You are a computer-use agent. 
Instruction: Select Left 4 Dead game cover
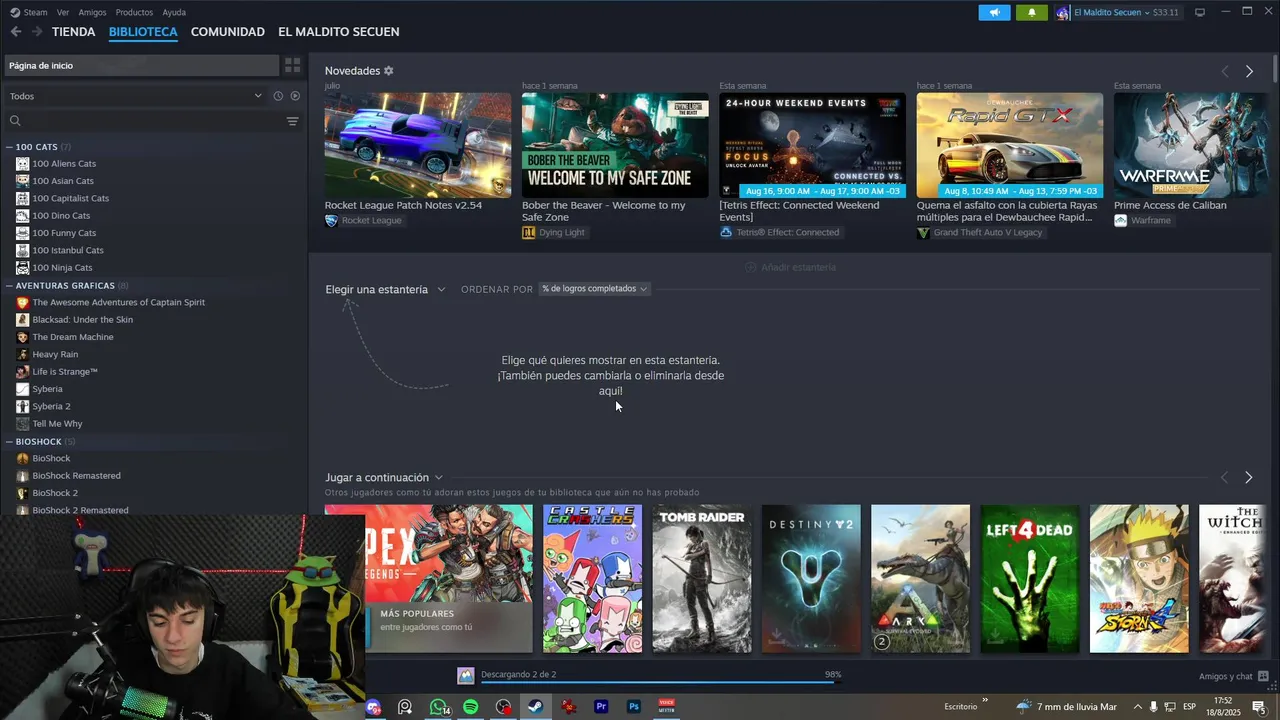[1029, 579]
